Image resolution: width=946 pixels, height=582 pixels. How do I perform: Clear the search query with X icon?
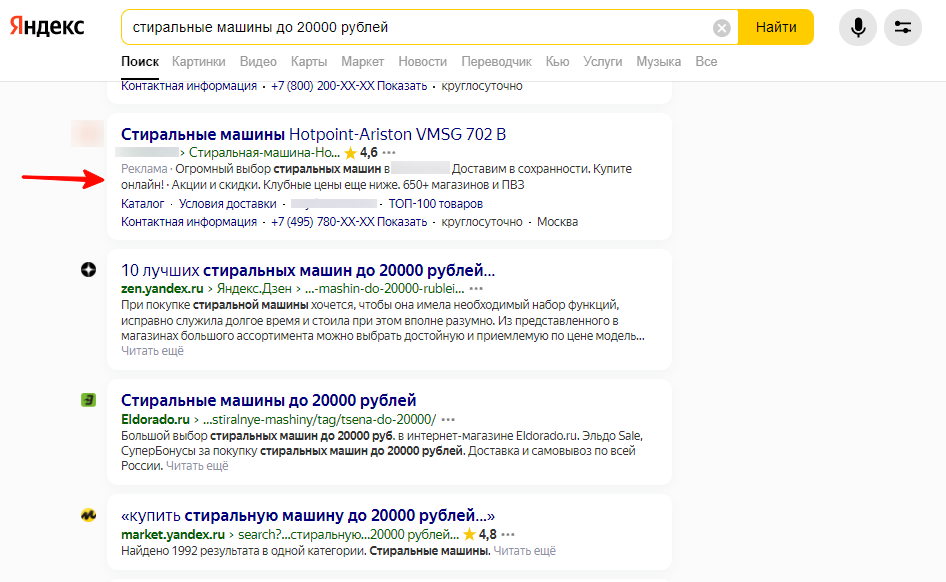[x=721, y=28]
